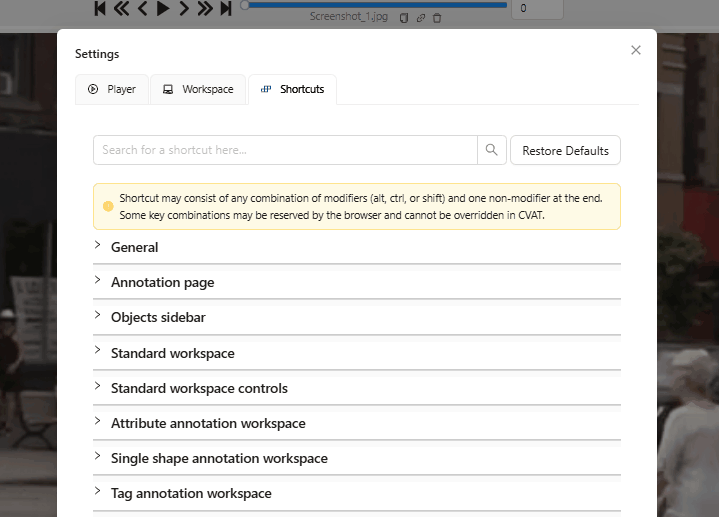The width and height of the screenshot is (719, 517).
Task: Click the frame progress slider
Action: coord(374,5)
